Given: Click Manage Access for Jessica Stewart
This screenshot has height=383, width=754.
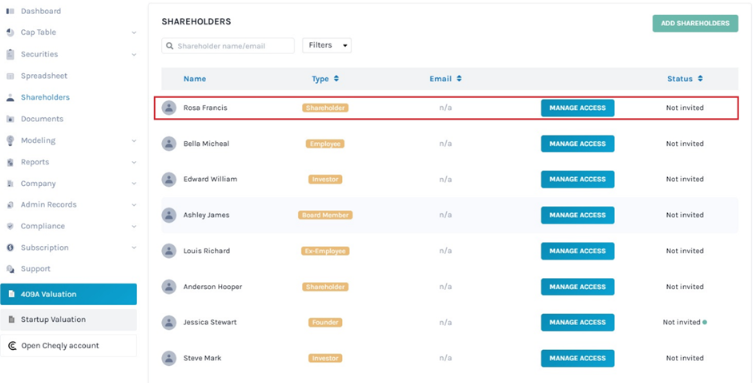Looking at the screenshot, I should [x=578, y=322].
